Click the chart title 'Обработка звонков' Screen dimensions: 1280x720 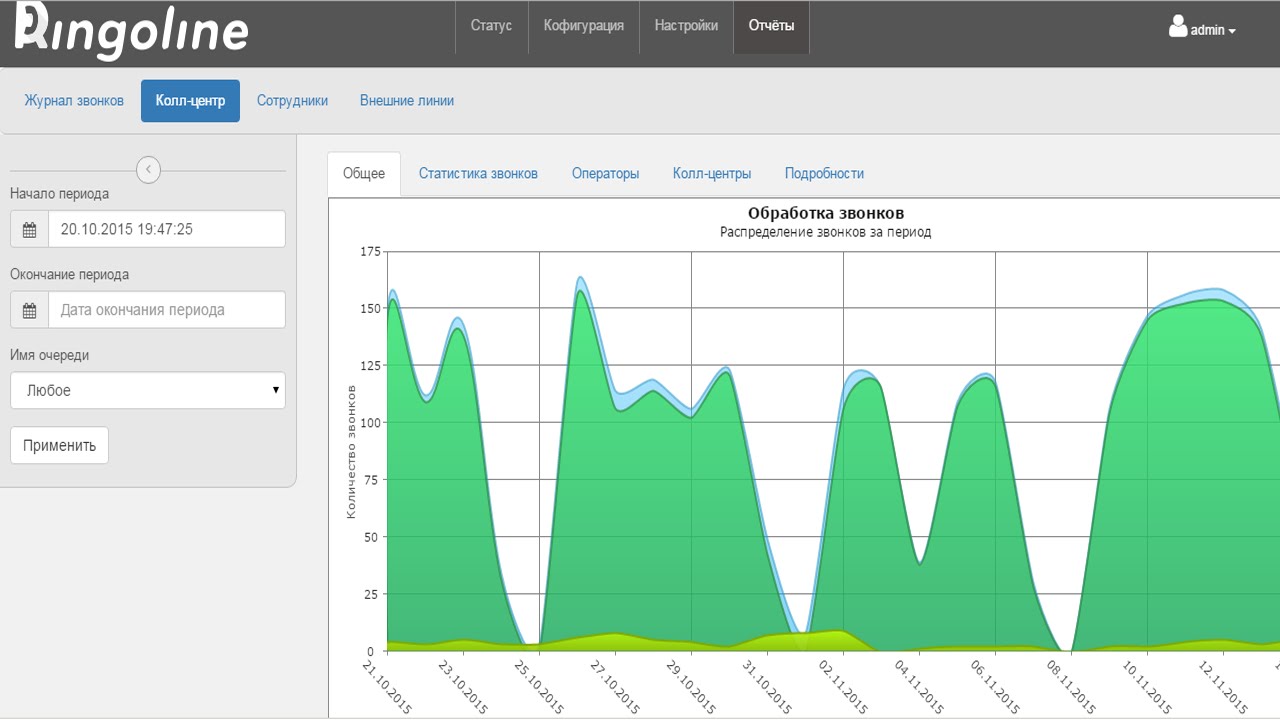pyautogui.click(x=826, y=213)
